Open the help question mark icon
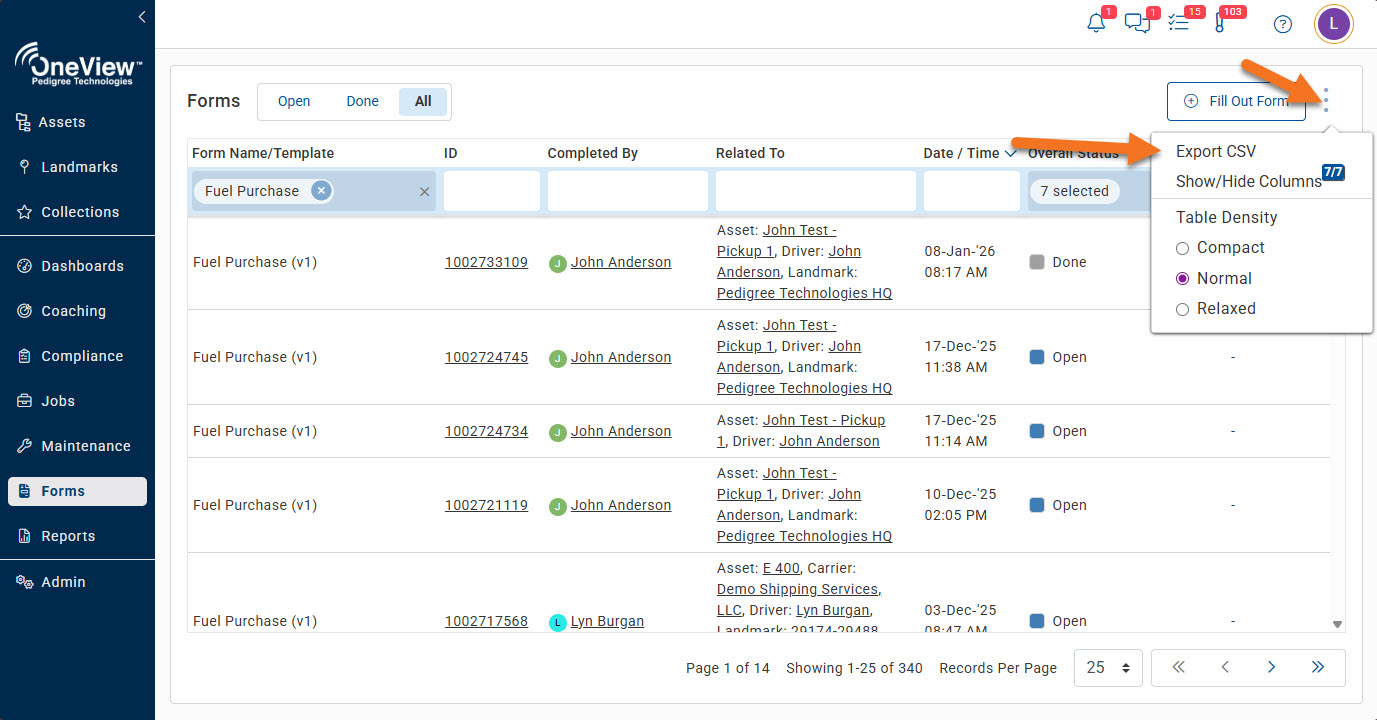 click(1283, 24)
